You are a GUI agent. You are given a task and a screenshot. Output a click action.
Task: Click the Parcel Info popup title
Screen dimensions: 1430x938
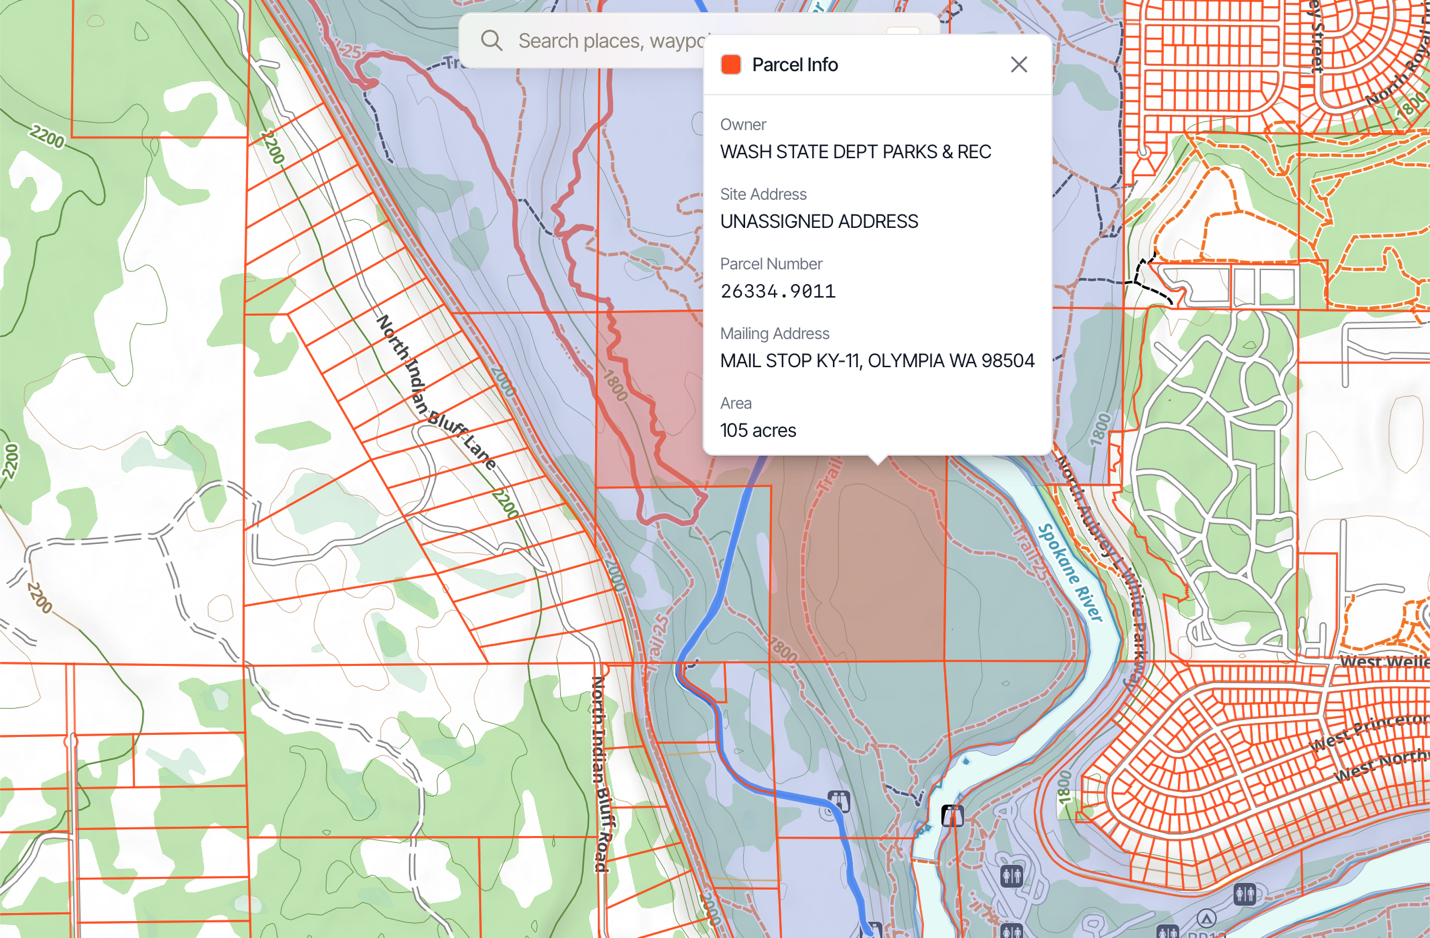(x=795, y=65)
